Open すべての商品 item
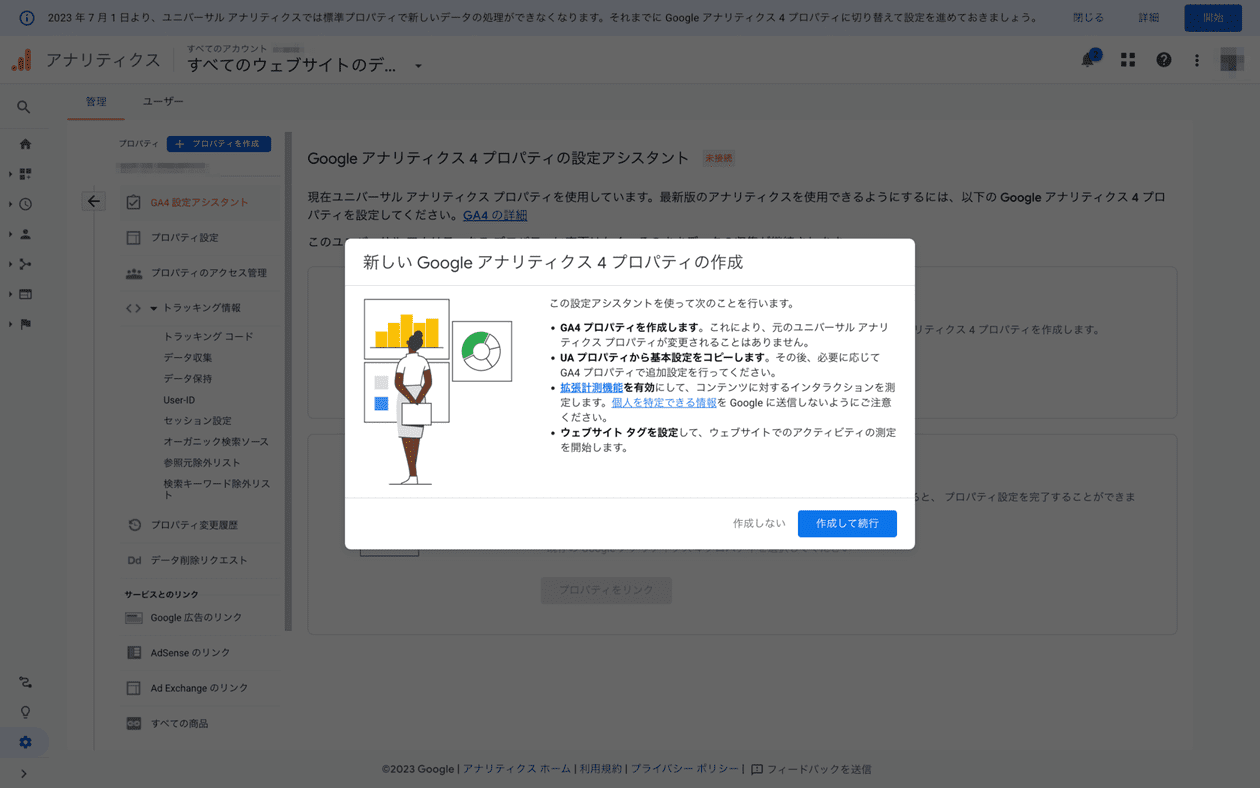The height and width of the screenshot is (788, 1260). tap(180, 723)
